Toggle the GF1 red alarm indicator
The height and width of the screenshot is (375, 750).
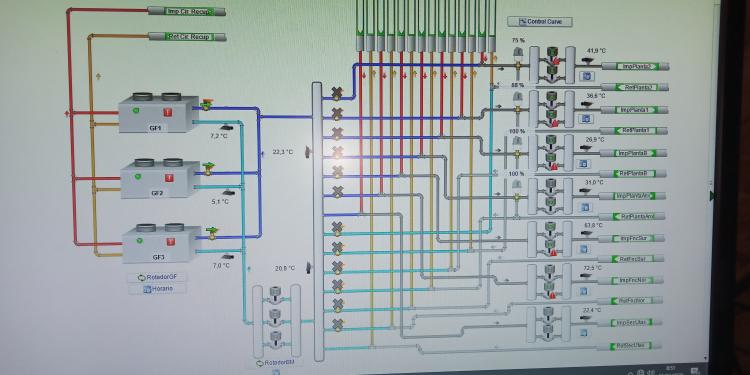167,112
